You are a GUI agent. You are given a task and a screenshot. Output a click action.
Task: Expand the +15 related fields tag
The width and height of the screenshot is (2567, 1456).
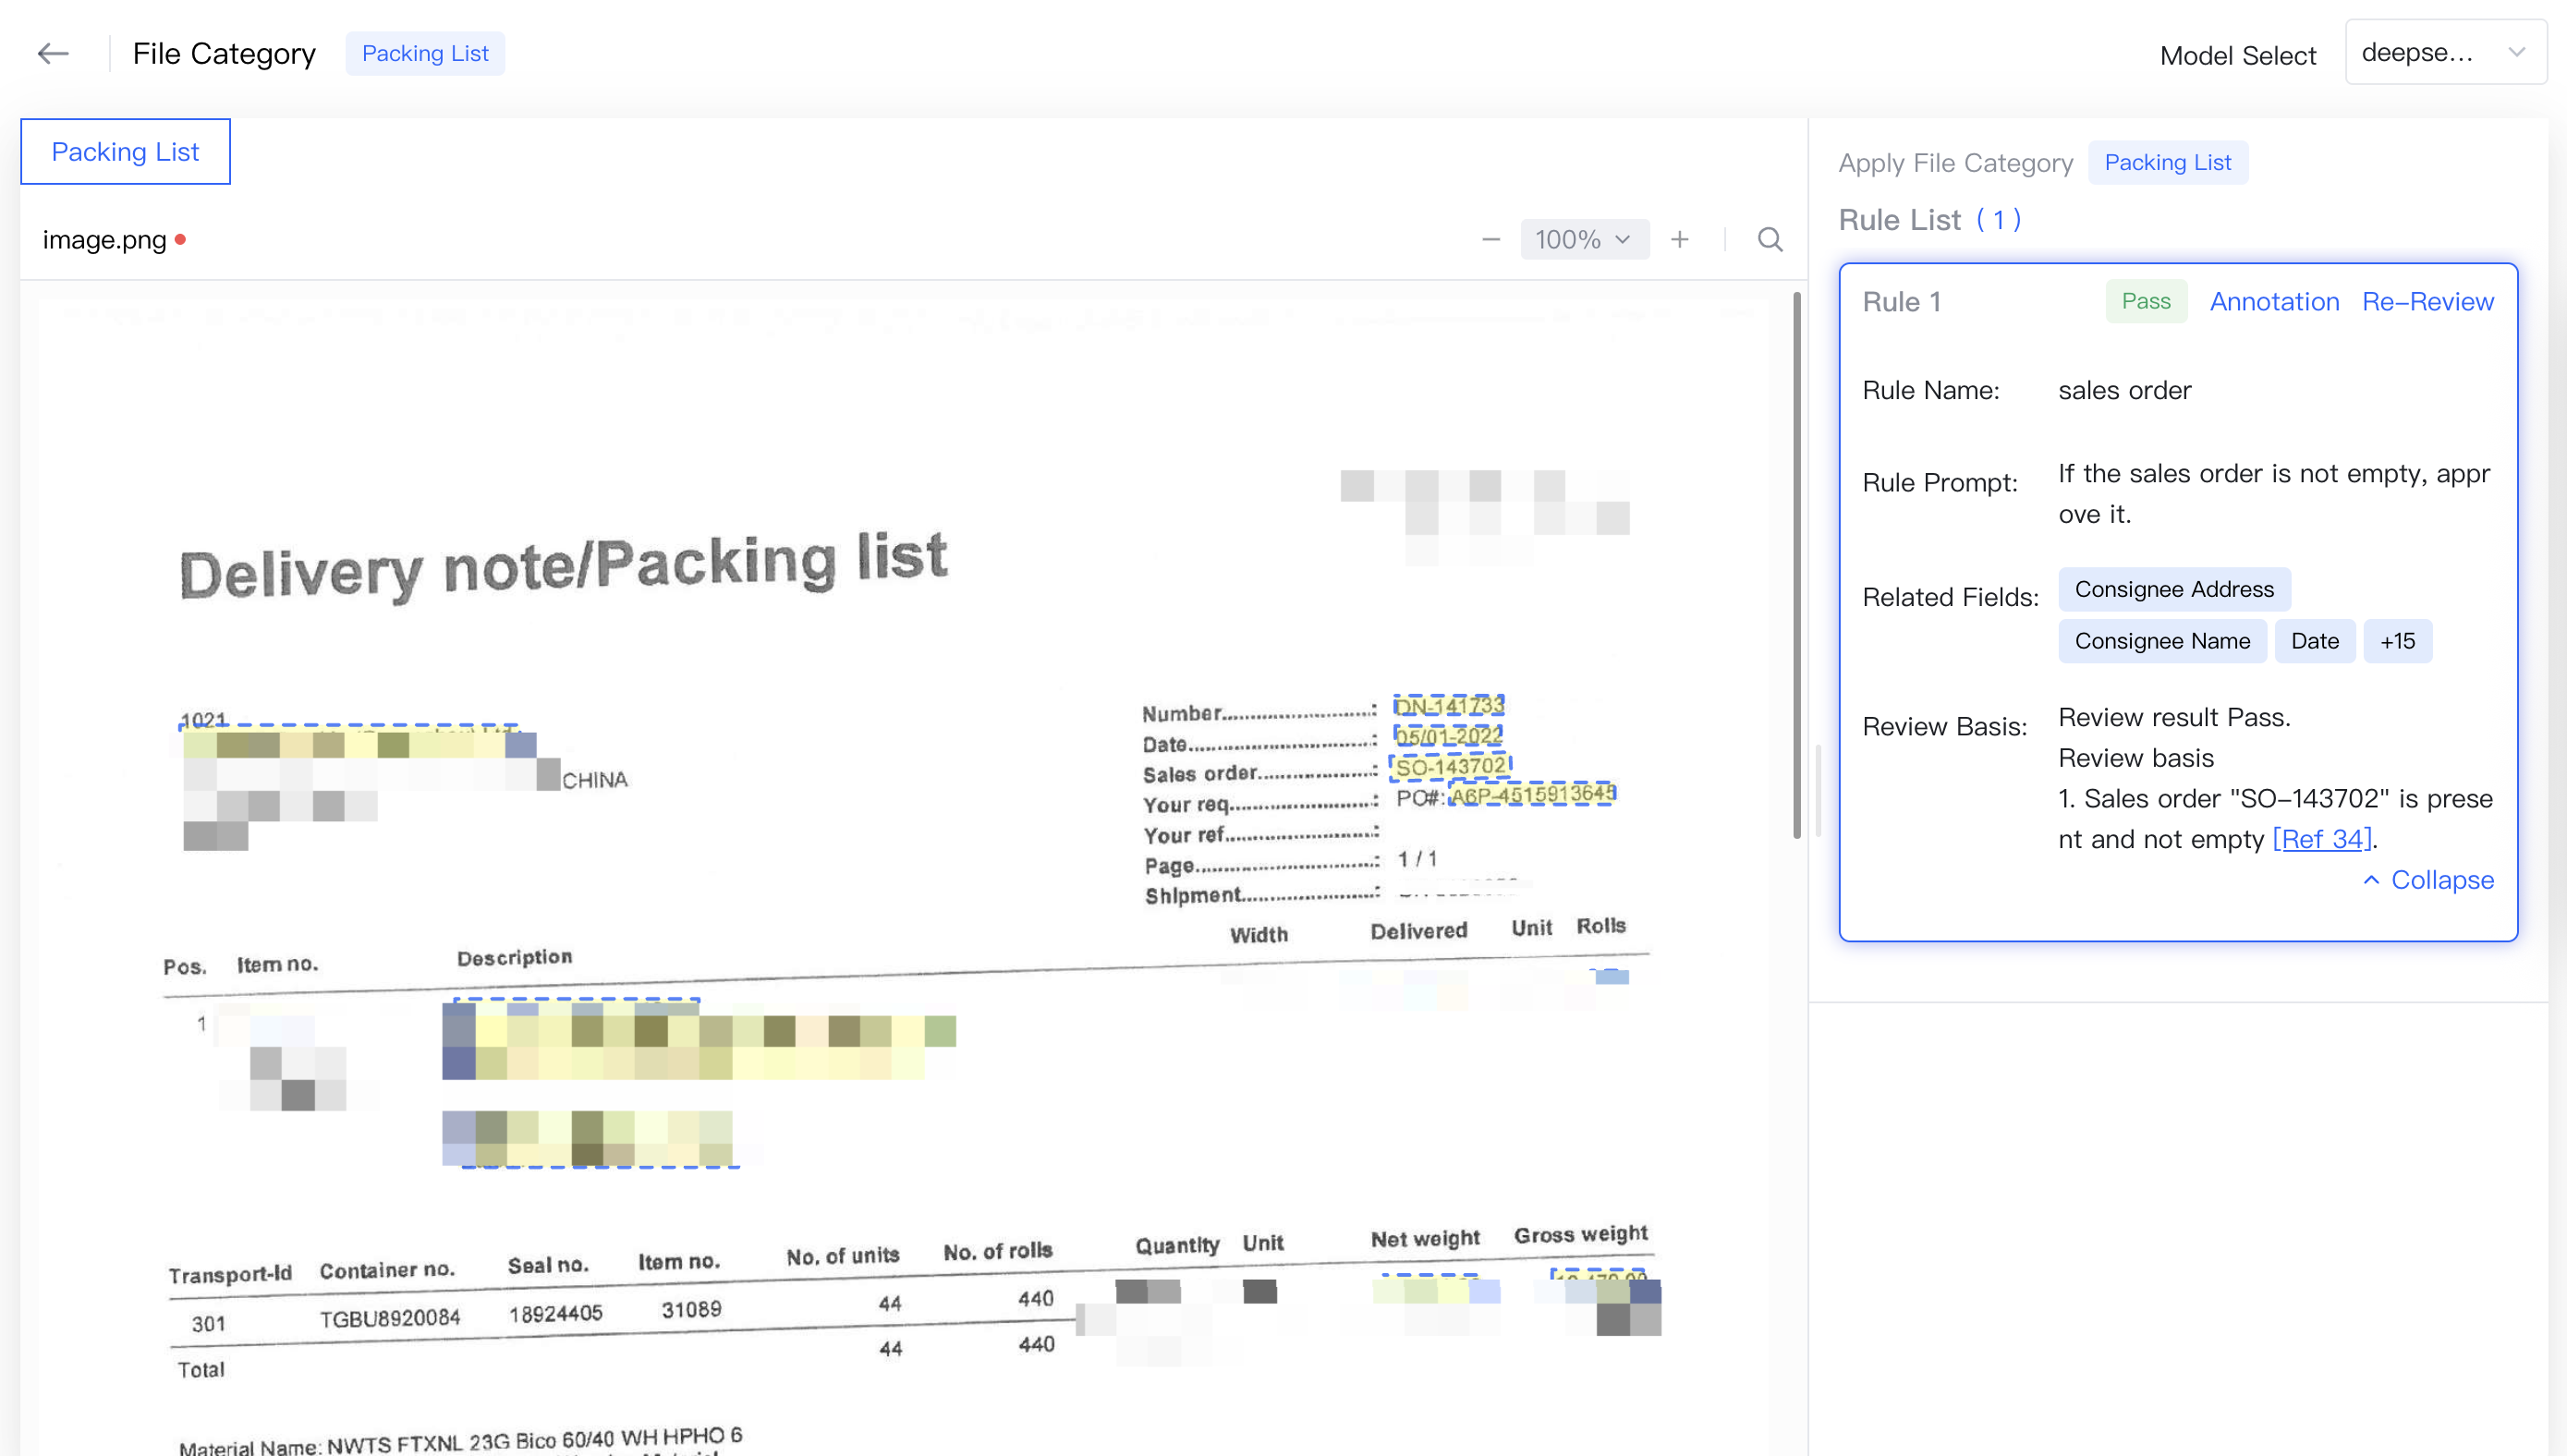[x=2397, y=641]
